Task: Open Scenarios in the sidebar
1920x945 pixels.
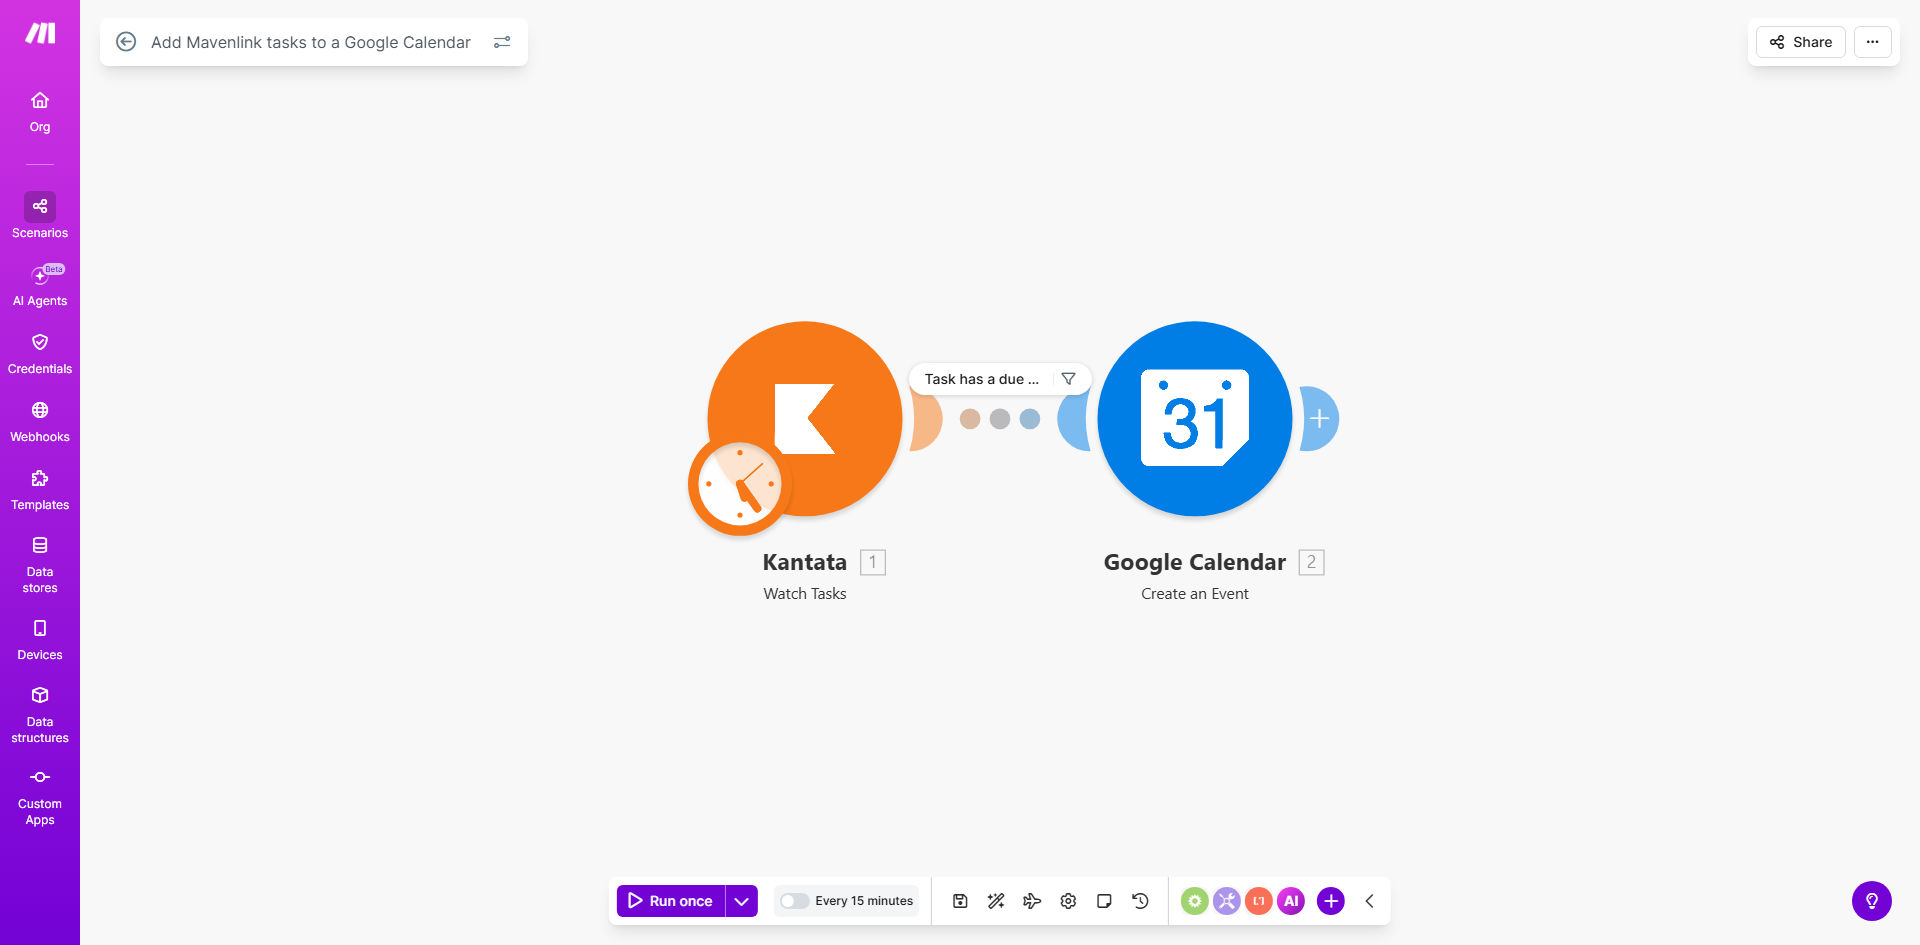Action: pos(40,216)
